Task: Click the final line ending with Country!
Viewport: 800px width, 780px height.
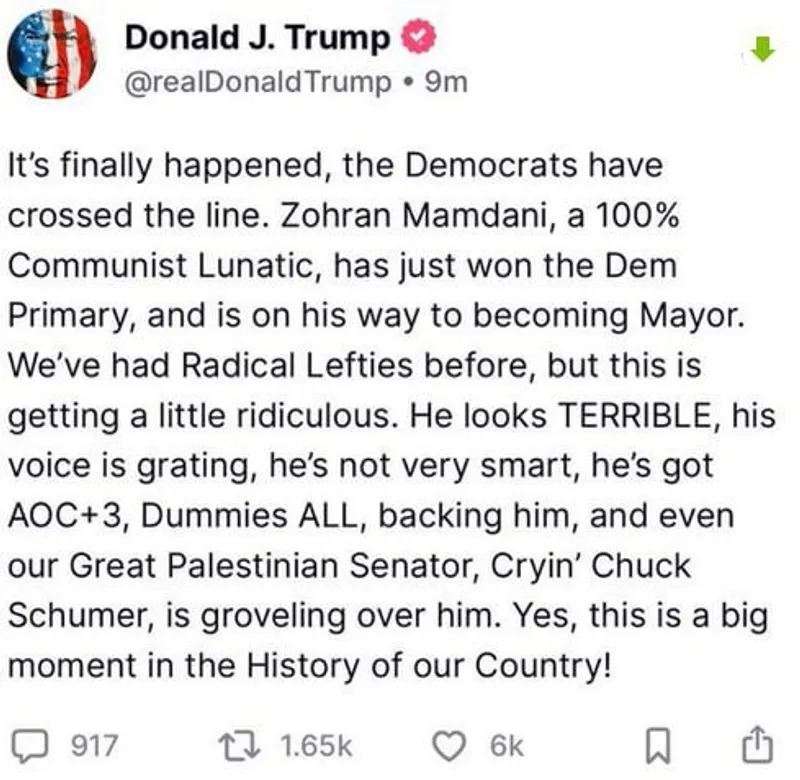Action: (308, 665)
